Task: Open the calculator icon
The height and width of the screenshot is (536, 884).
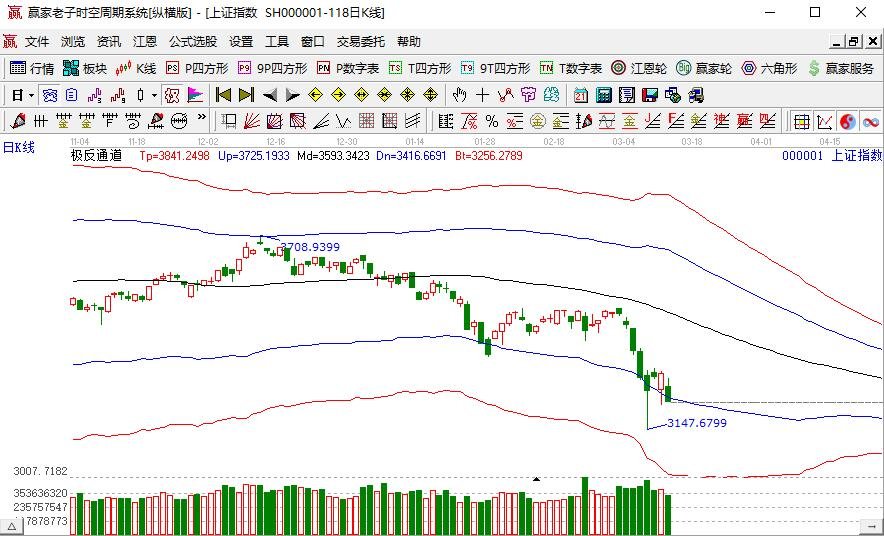Action: [x=604, y=95]
